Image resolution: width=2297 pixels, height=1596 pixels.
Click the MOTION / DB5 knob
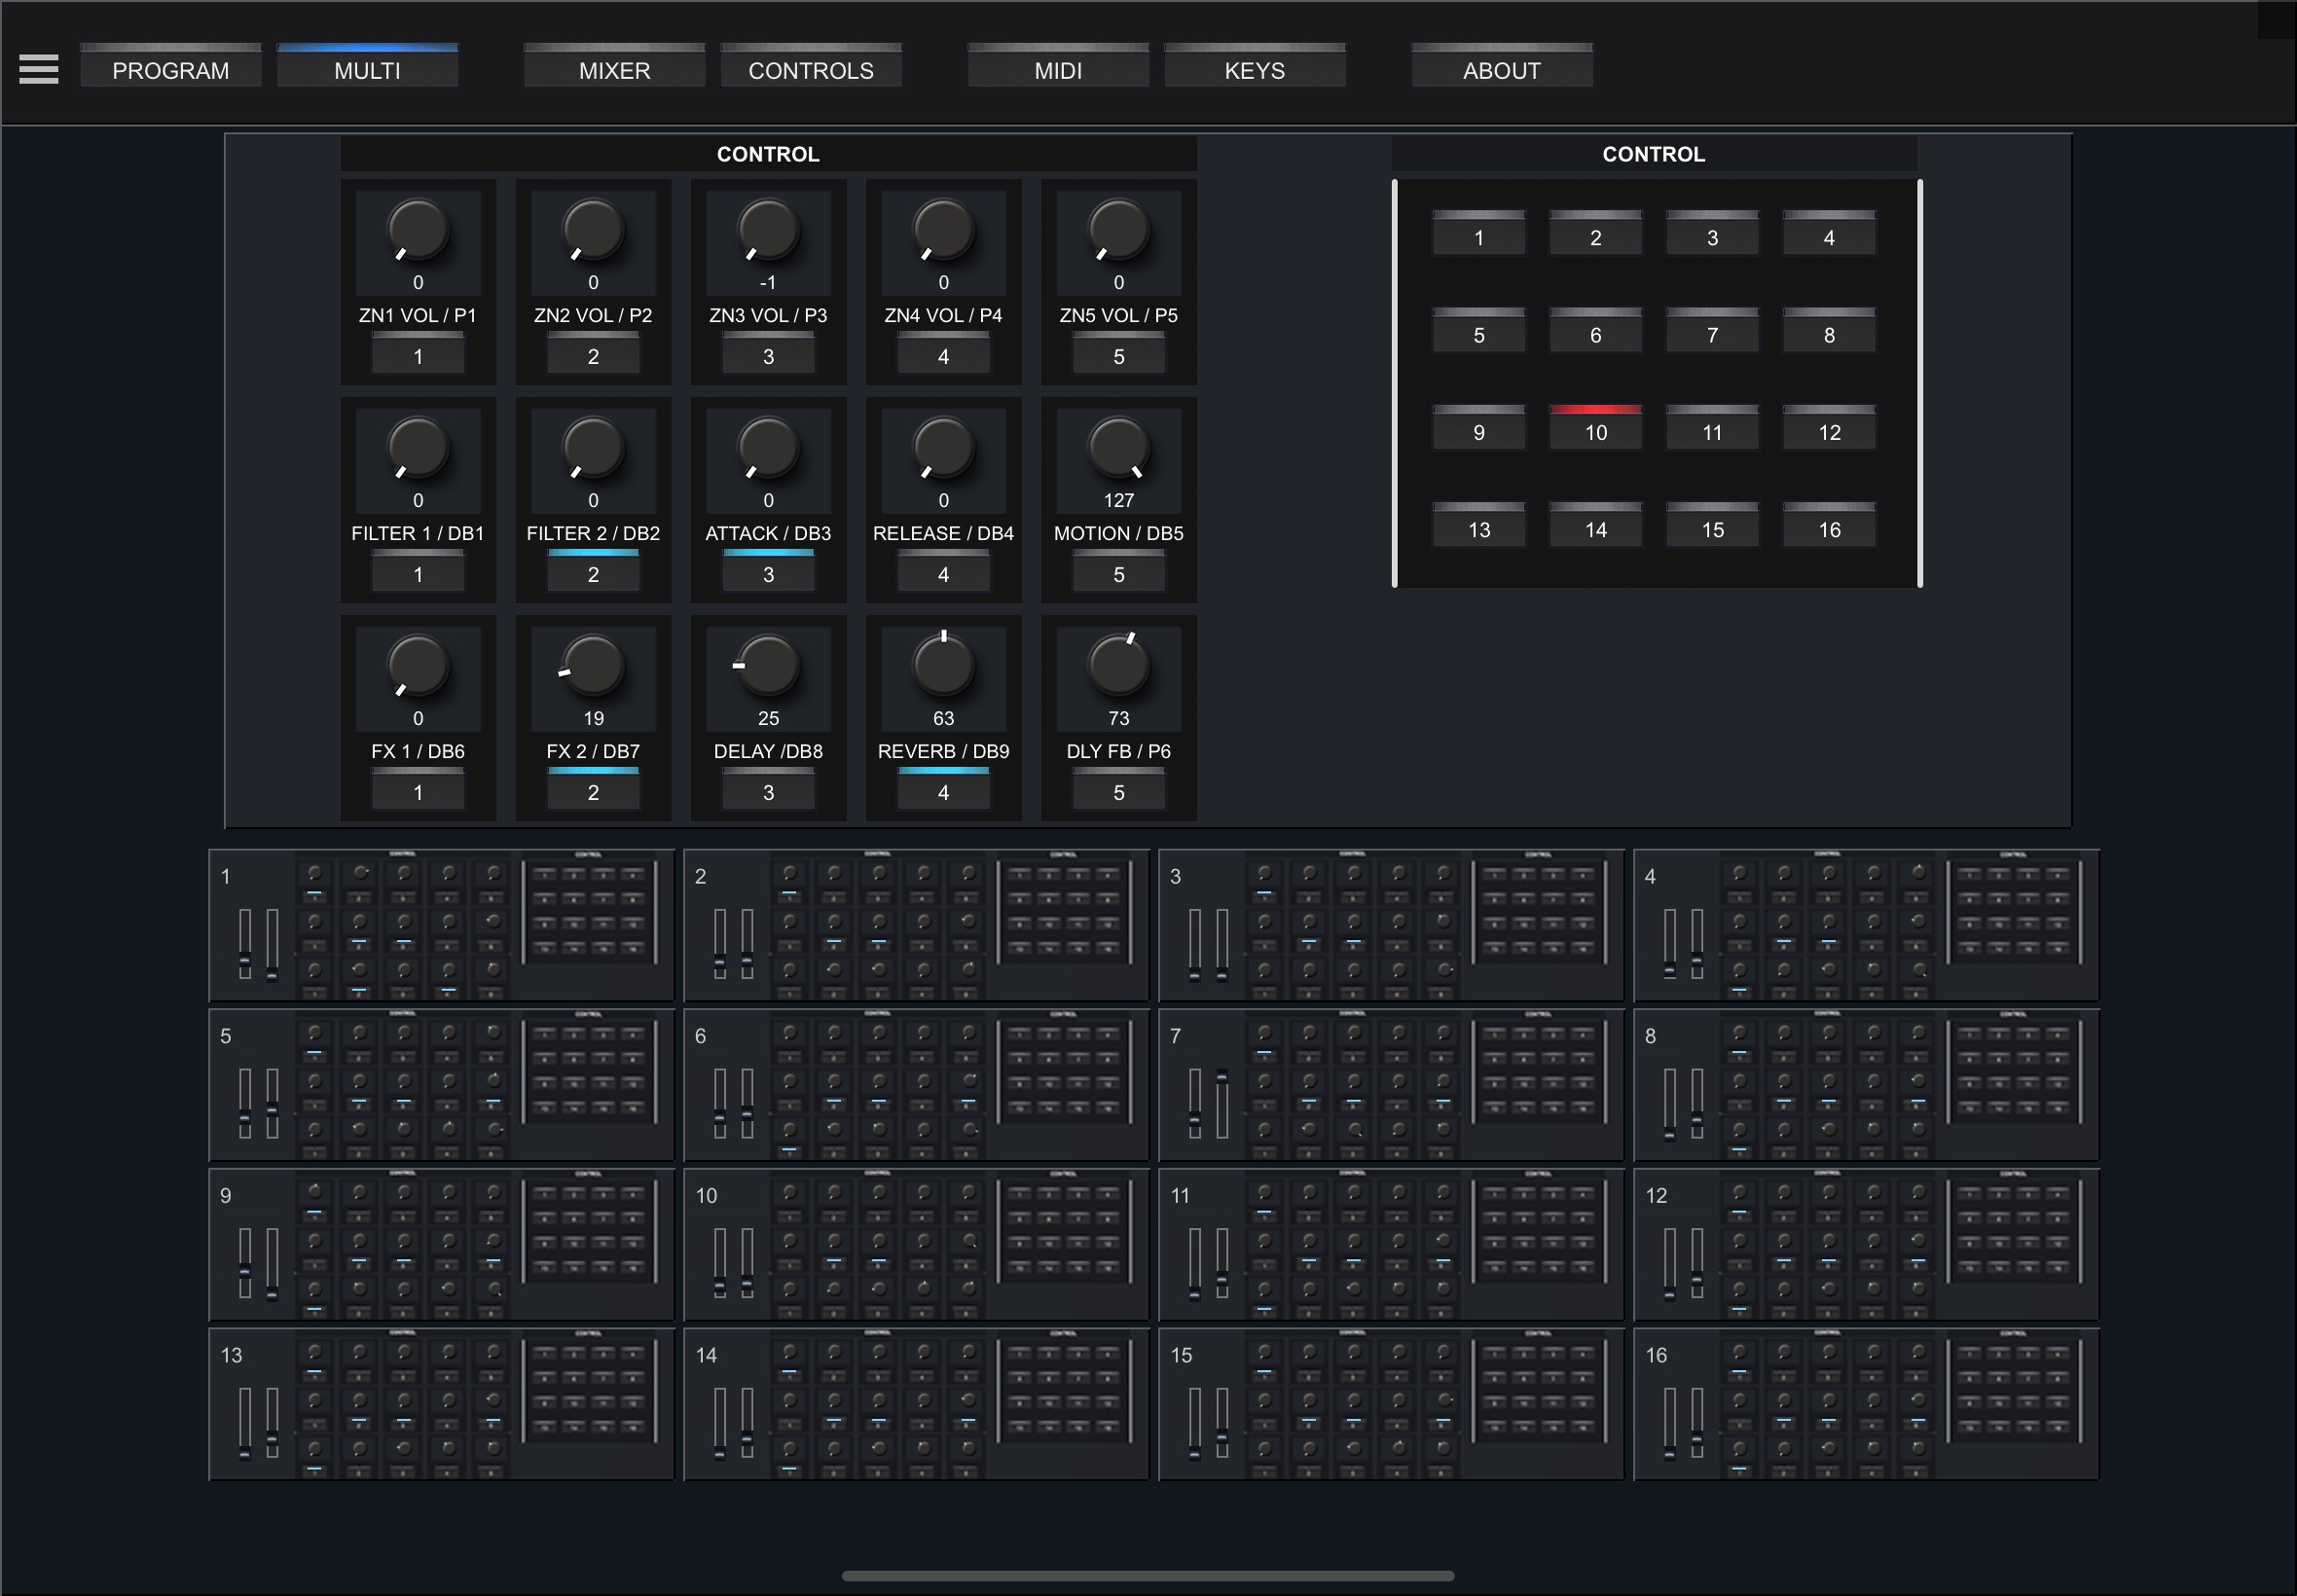click(1118, 448)
